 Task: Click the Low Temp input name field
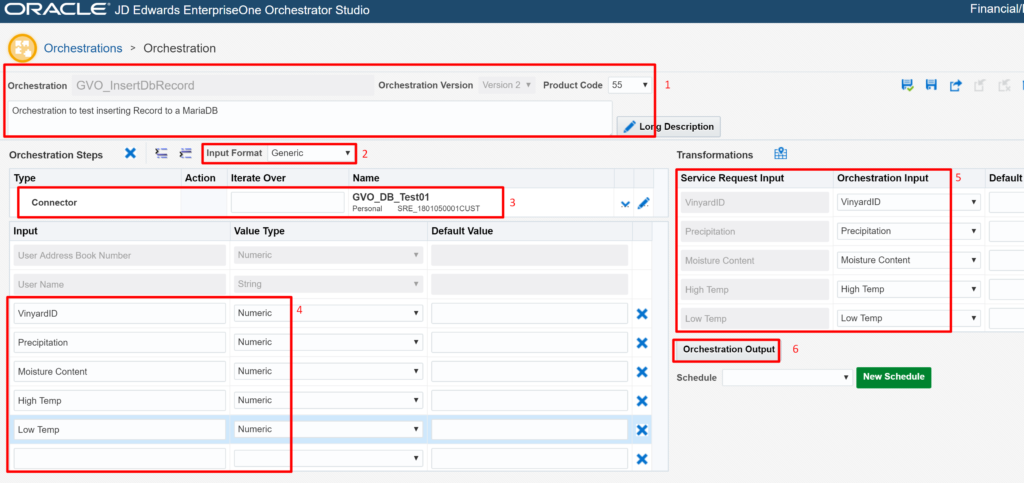(120, 429)
